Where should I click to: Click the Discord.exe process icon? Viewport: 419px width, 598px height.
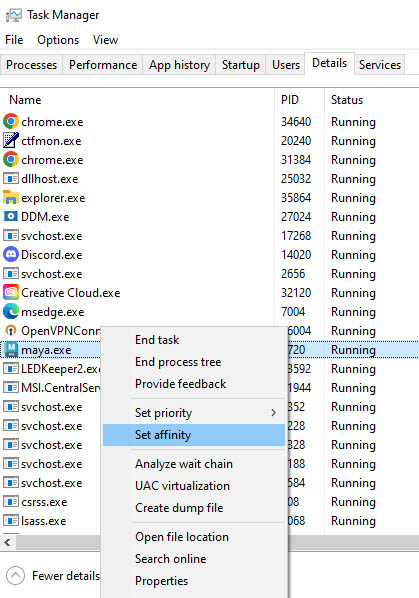tap(11, 254)
